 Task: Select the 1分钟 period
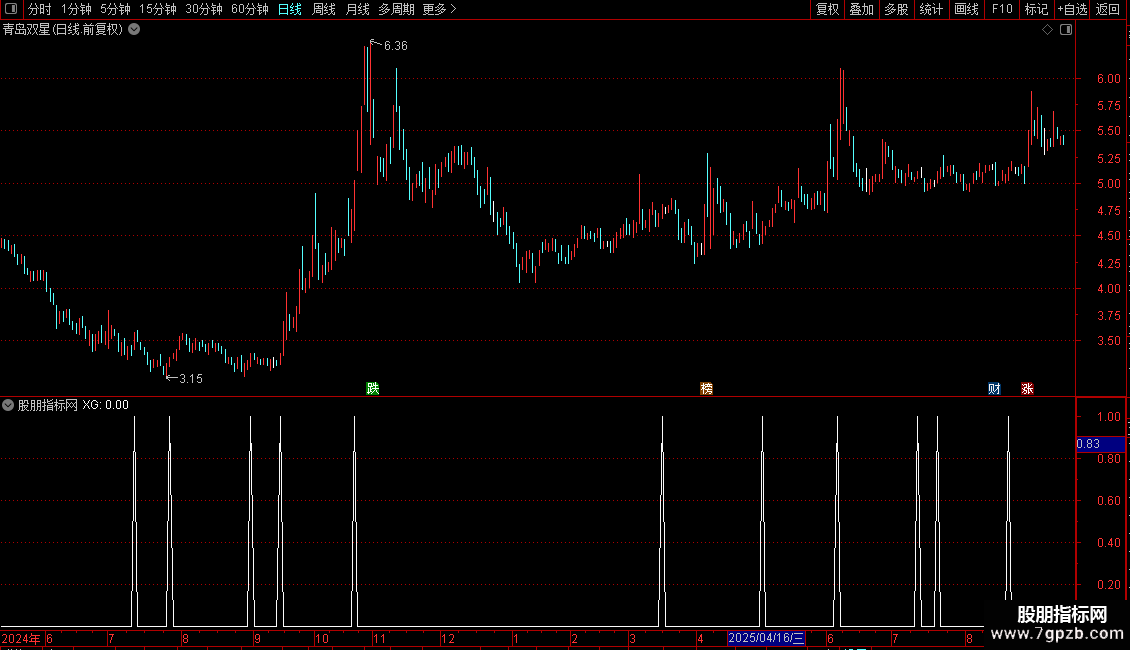click(76, 9)
